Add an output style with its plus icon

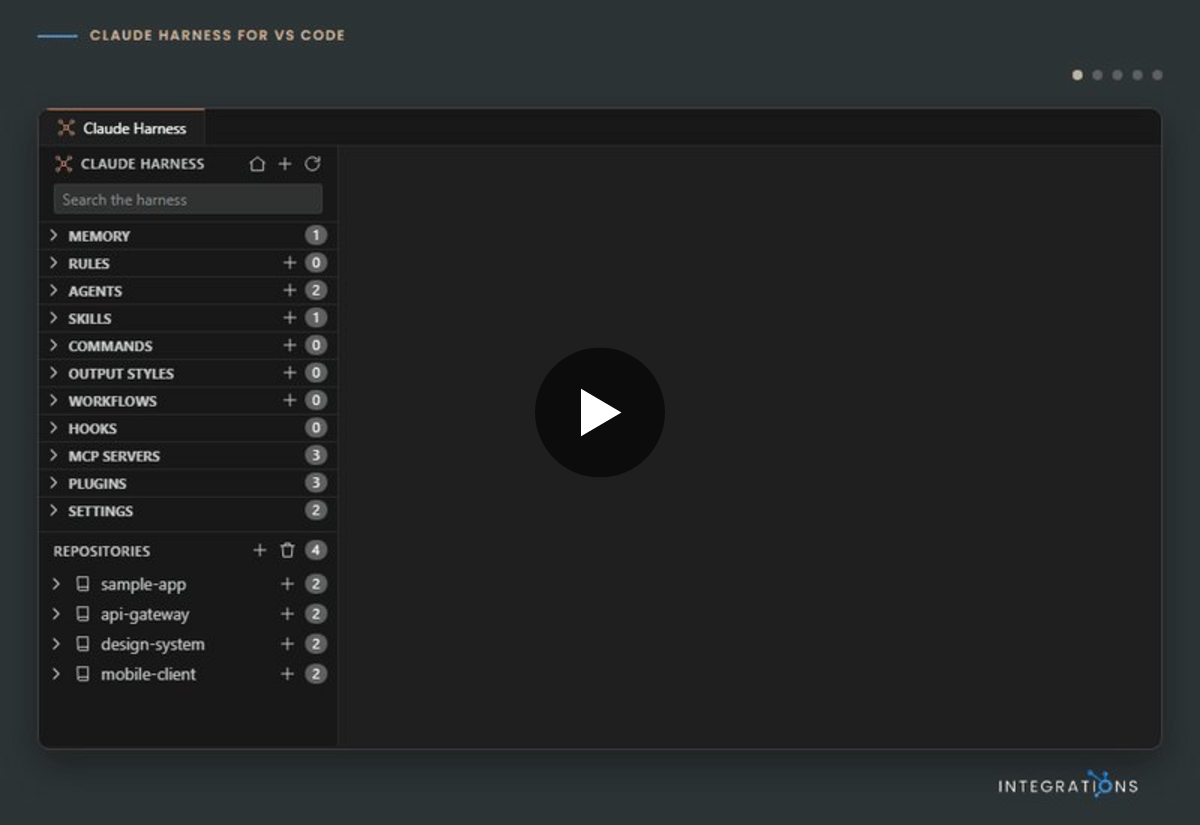(290, 373)
